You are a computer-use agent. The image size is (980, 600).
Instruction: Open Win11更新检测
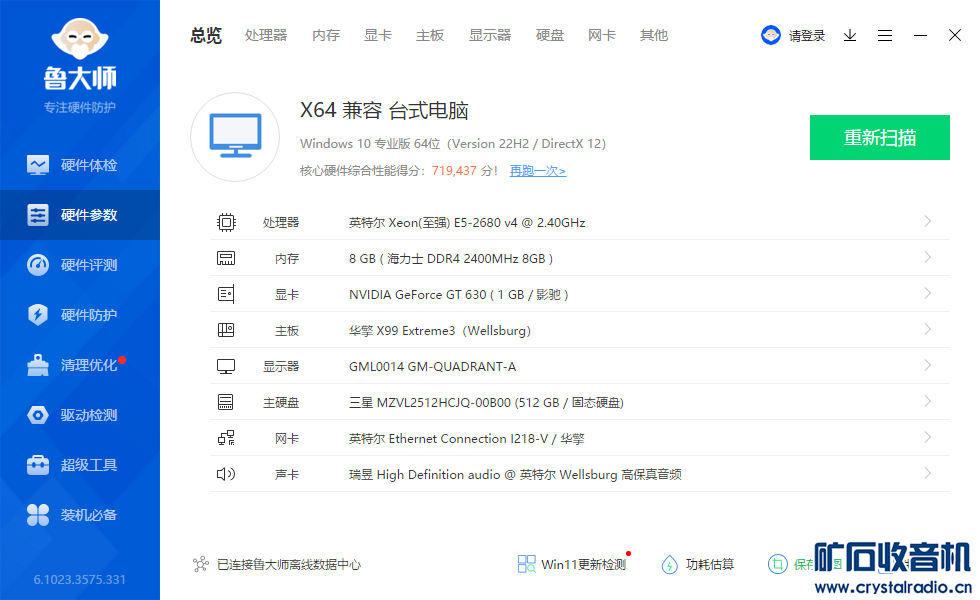tap(572, 564)
